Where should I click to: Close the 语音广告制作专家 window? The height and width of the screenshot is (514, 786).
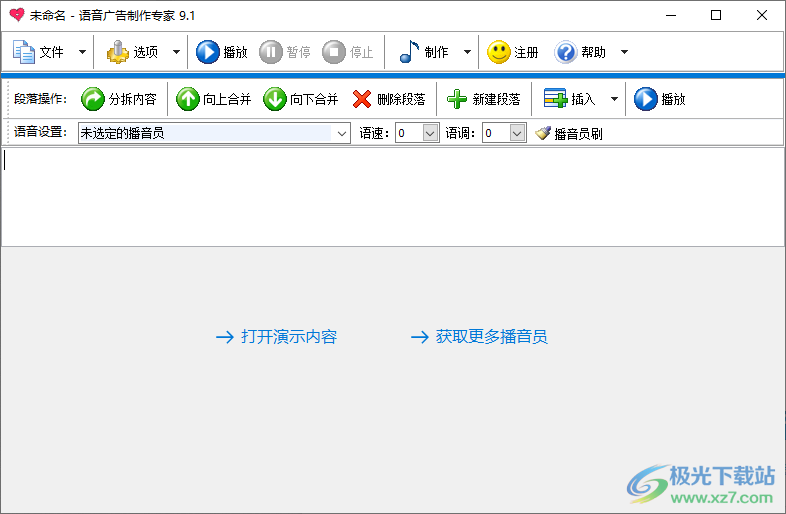tap(762, 15)
